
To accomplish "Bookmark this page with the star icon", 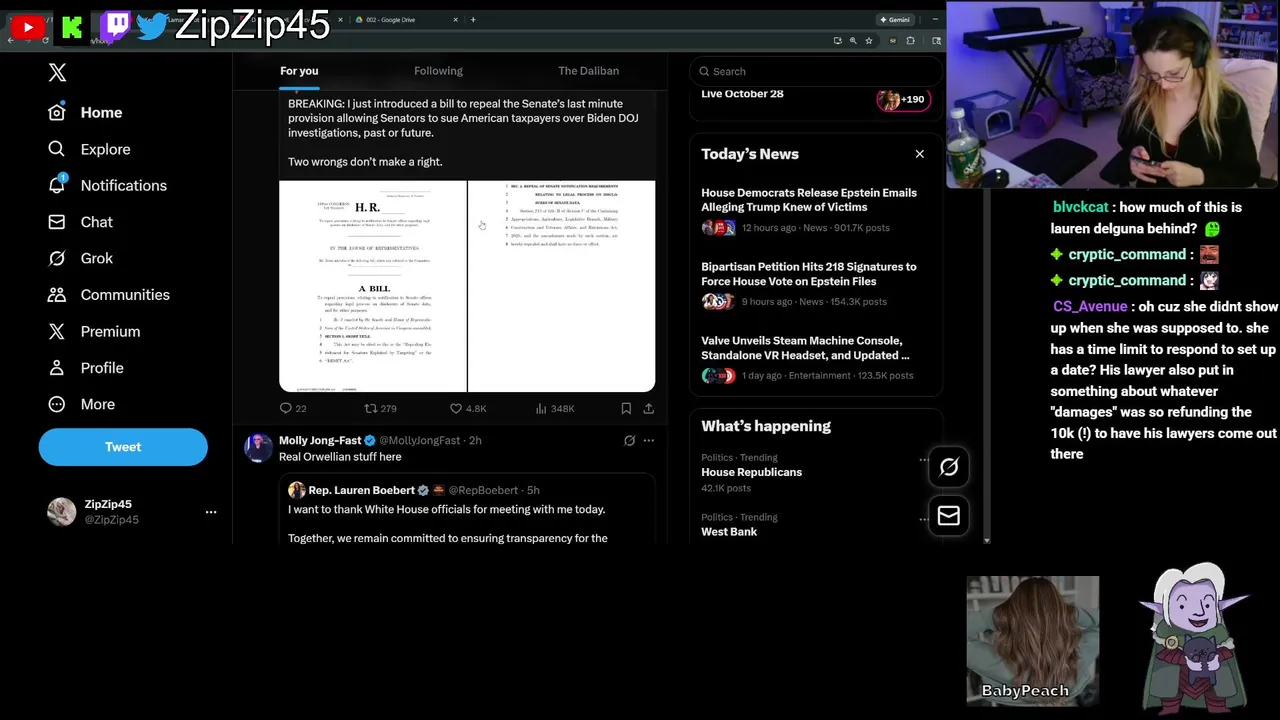I will [868, 41].
